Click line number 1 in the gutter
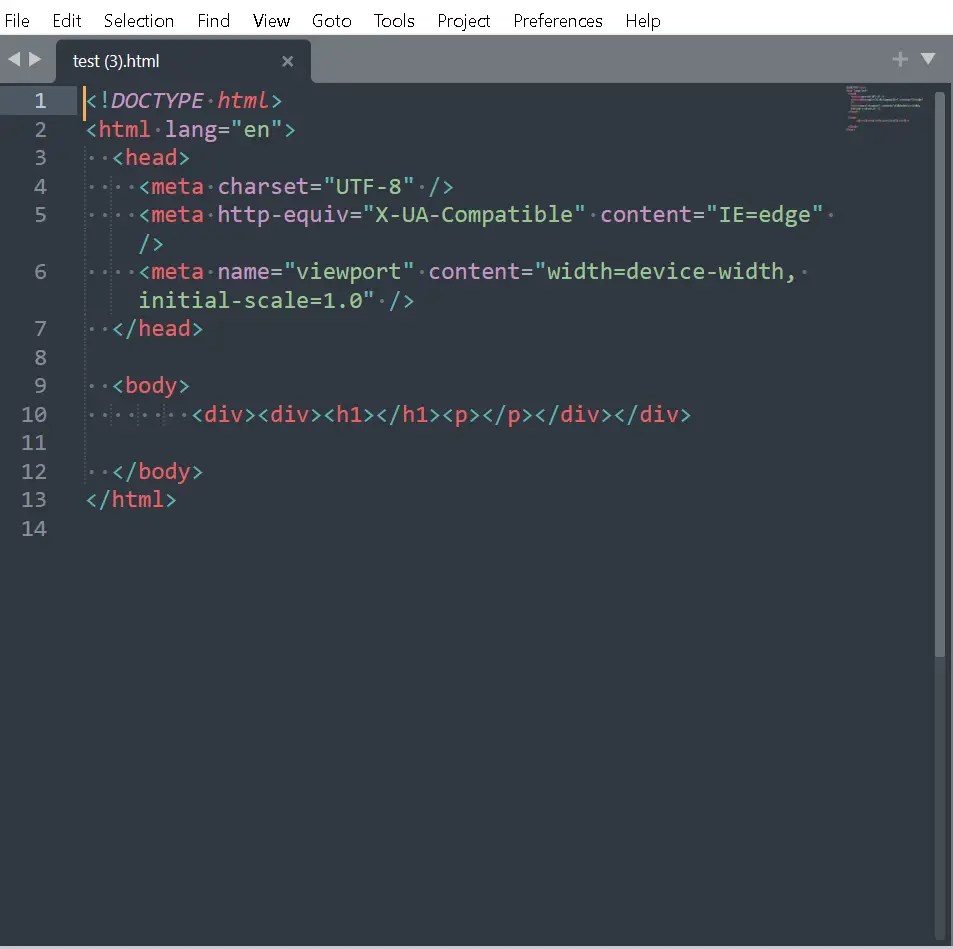Viewport: 953px width, 949px height. tap(40, 100)
